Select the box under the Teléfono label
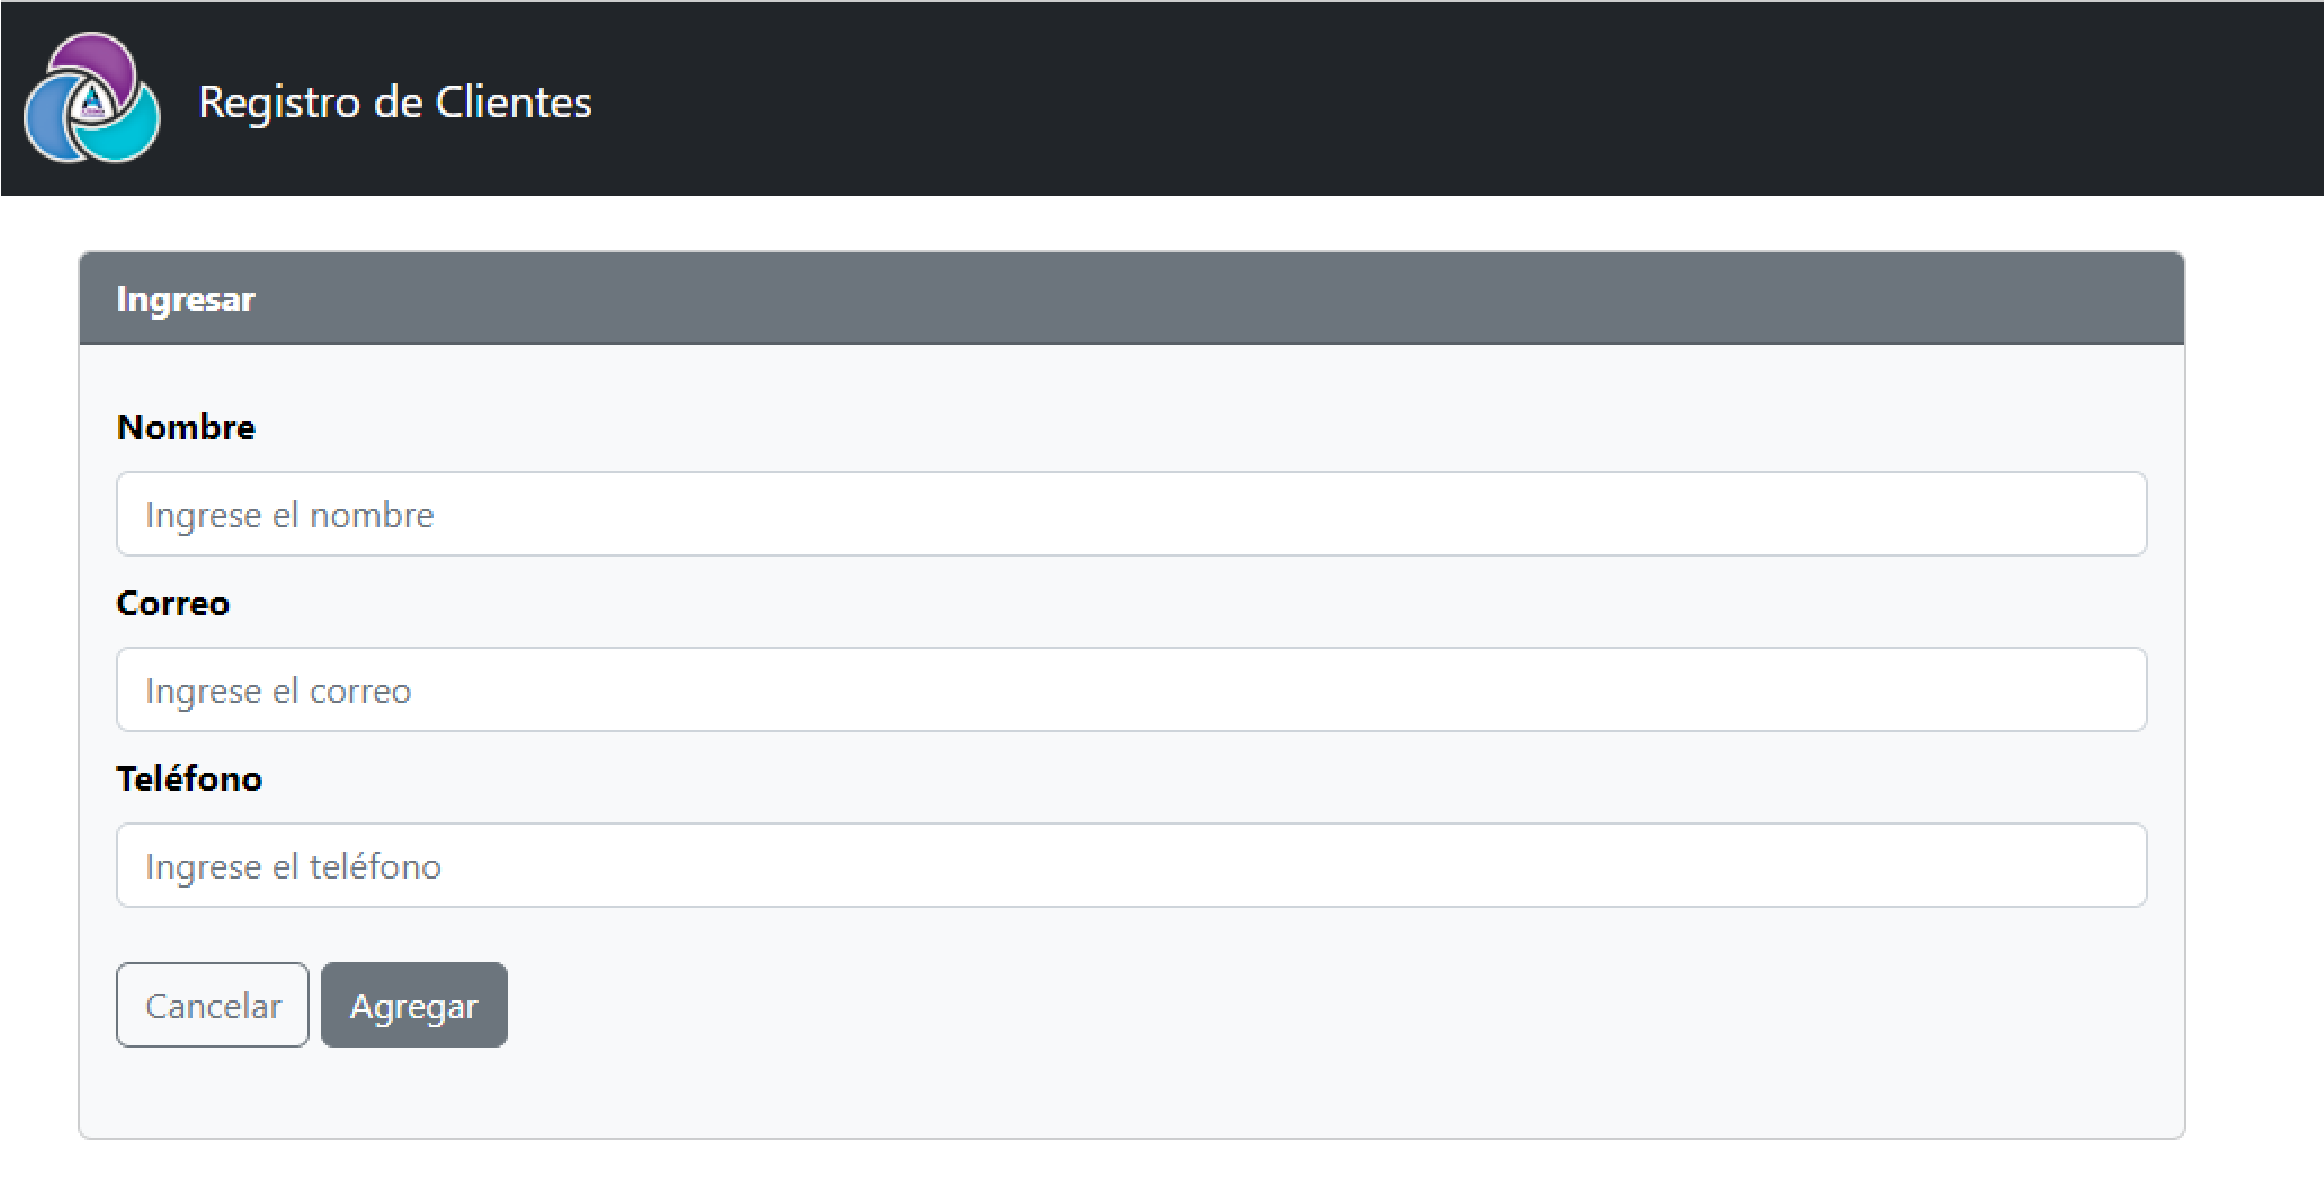 click(1131, 866)
